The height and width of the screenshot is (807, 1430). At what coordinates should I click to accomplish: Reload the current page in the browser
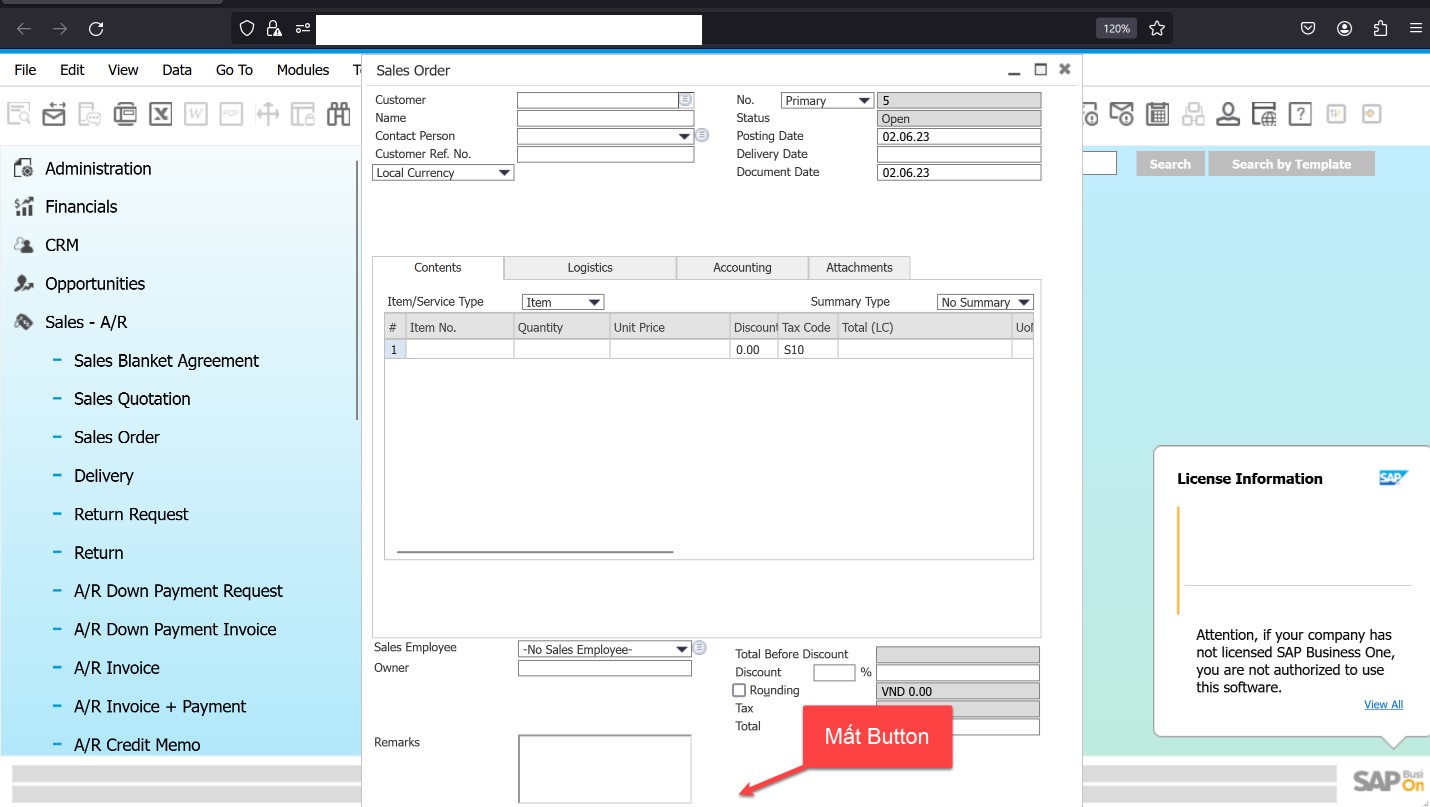pos(96,28)
